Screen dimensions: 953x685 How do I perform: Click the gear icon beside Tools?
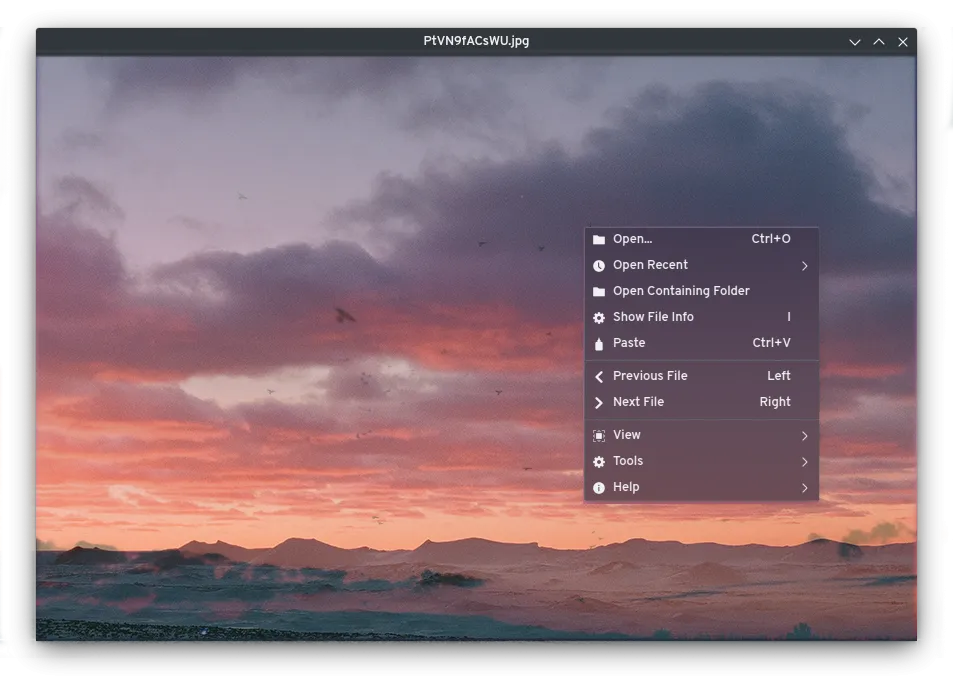(599, 462)
